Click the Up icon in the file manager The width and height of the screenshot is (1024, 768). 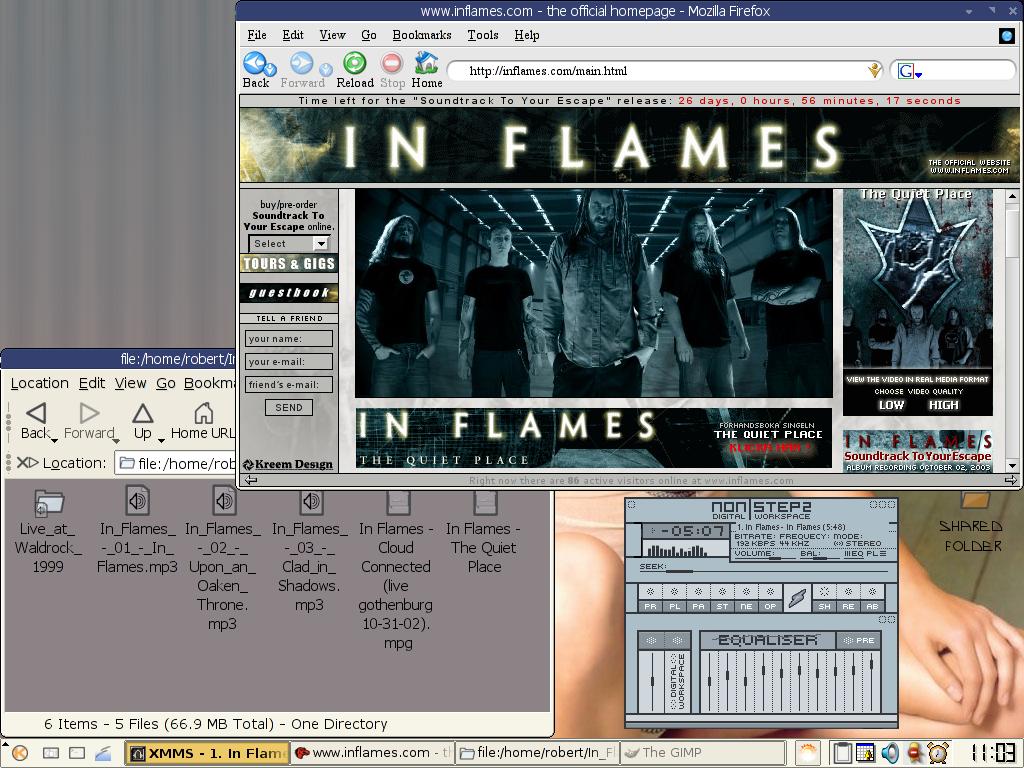[x=142, y=413]
